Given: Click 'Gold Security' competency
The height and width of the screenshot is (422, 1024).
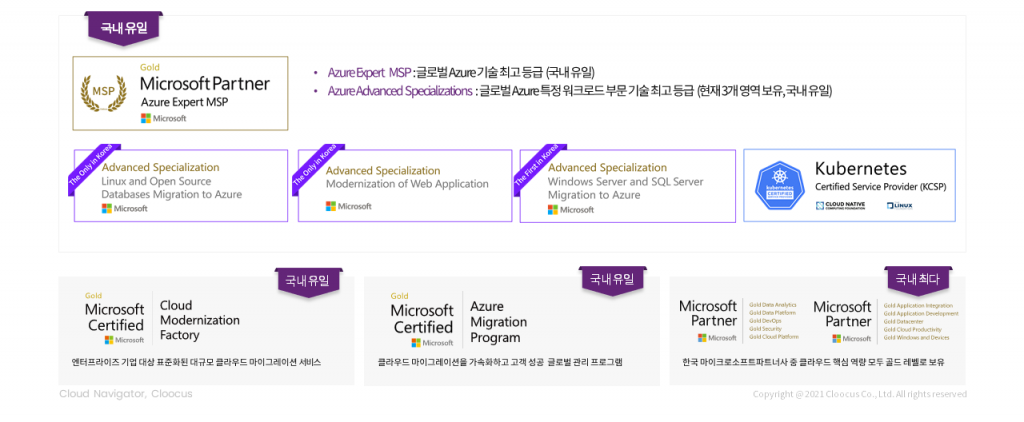Looking at the screenshot, I should (765, 329).
